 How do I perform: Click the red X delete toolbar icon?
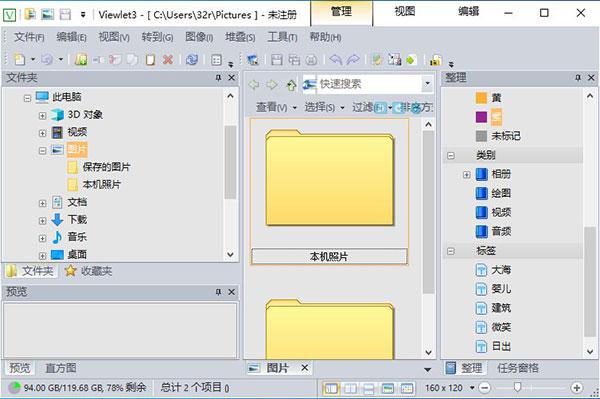[x=168, y=60]
